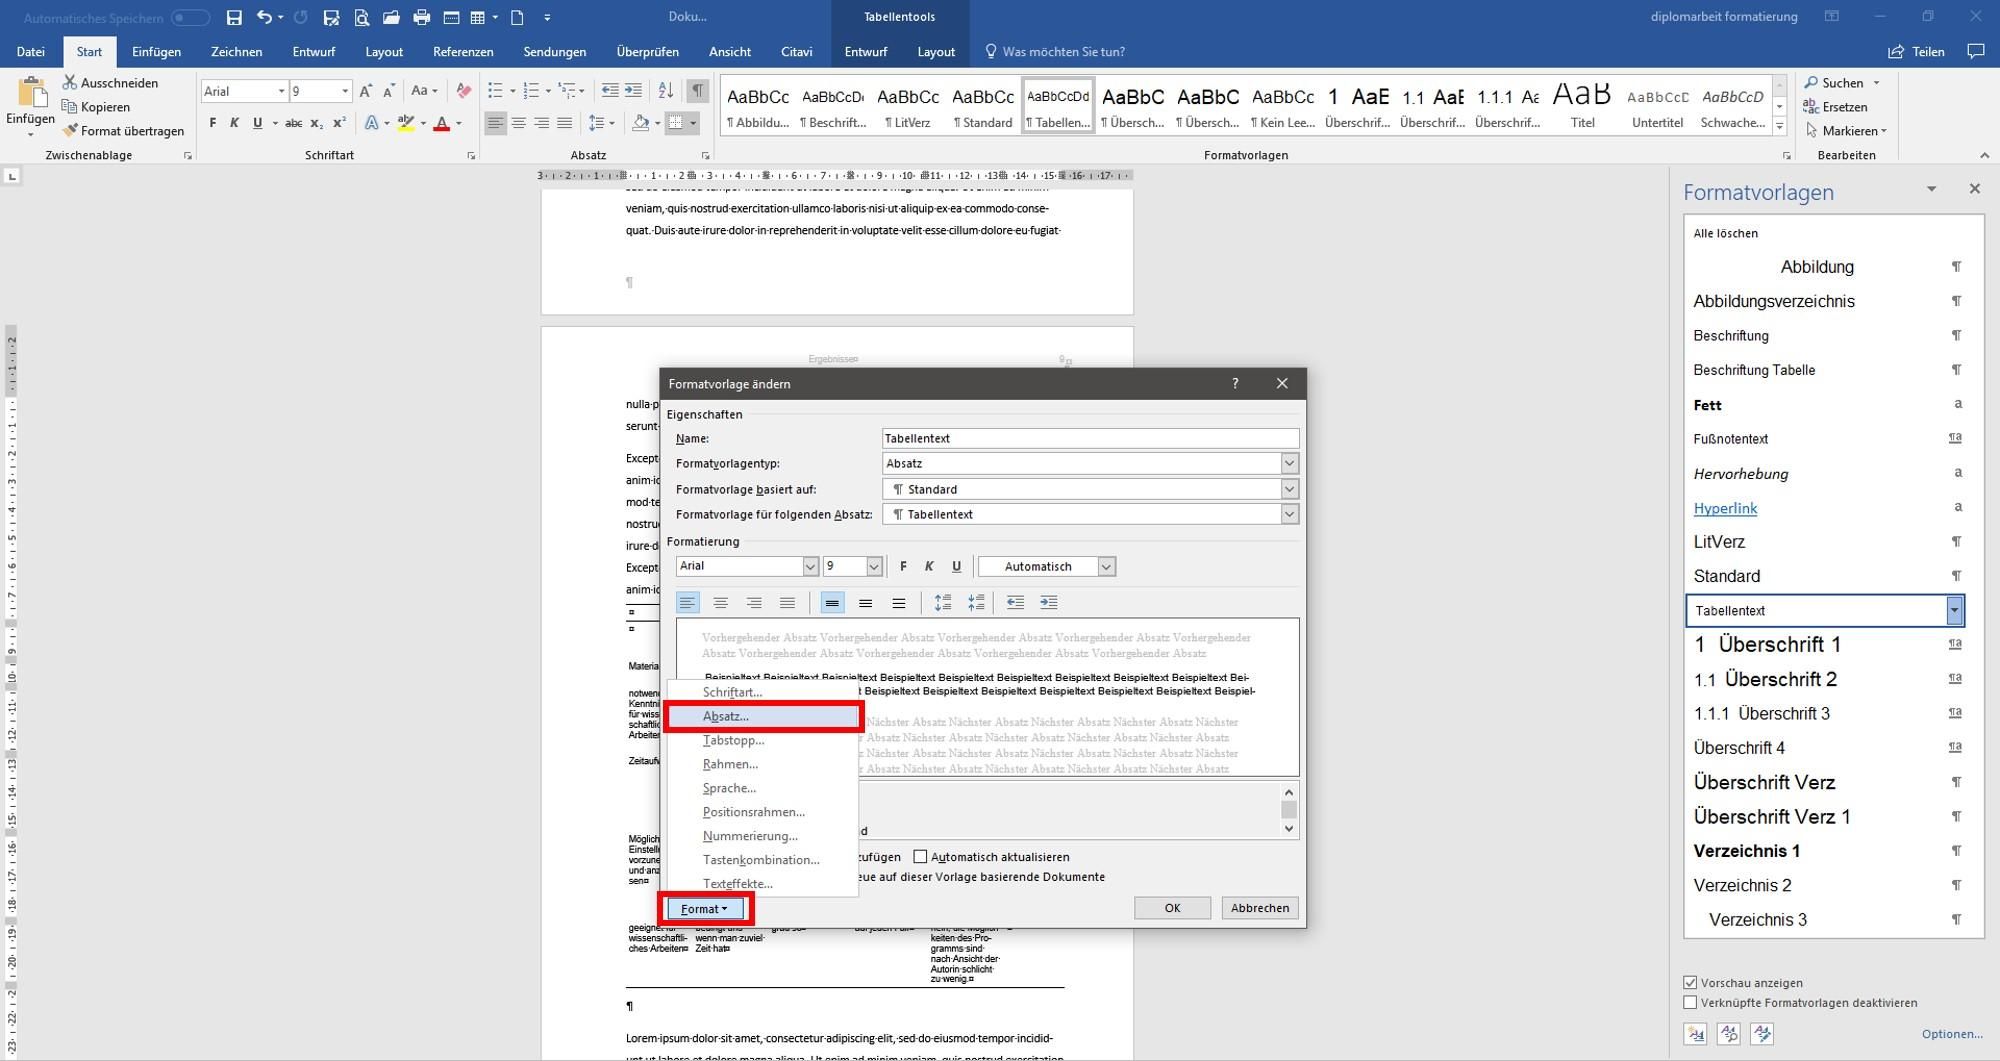Screen dimensions: 2000x1061
Task: Click Optionen... link in Formatvorlagen pane
Action: pos(1951,1034)
